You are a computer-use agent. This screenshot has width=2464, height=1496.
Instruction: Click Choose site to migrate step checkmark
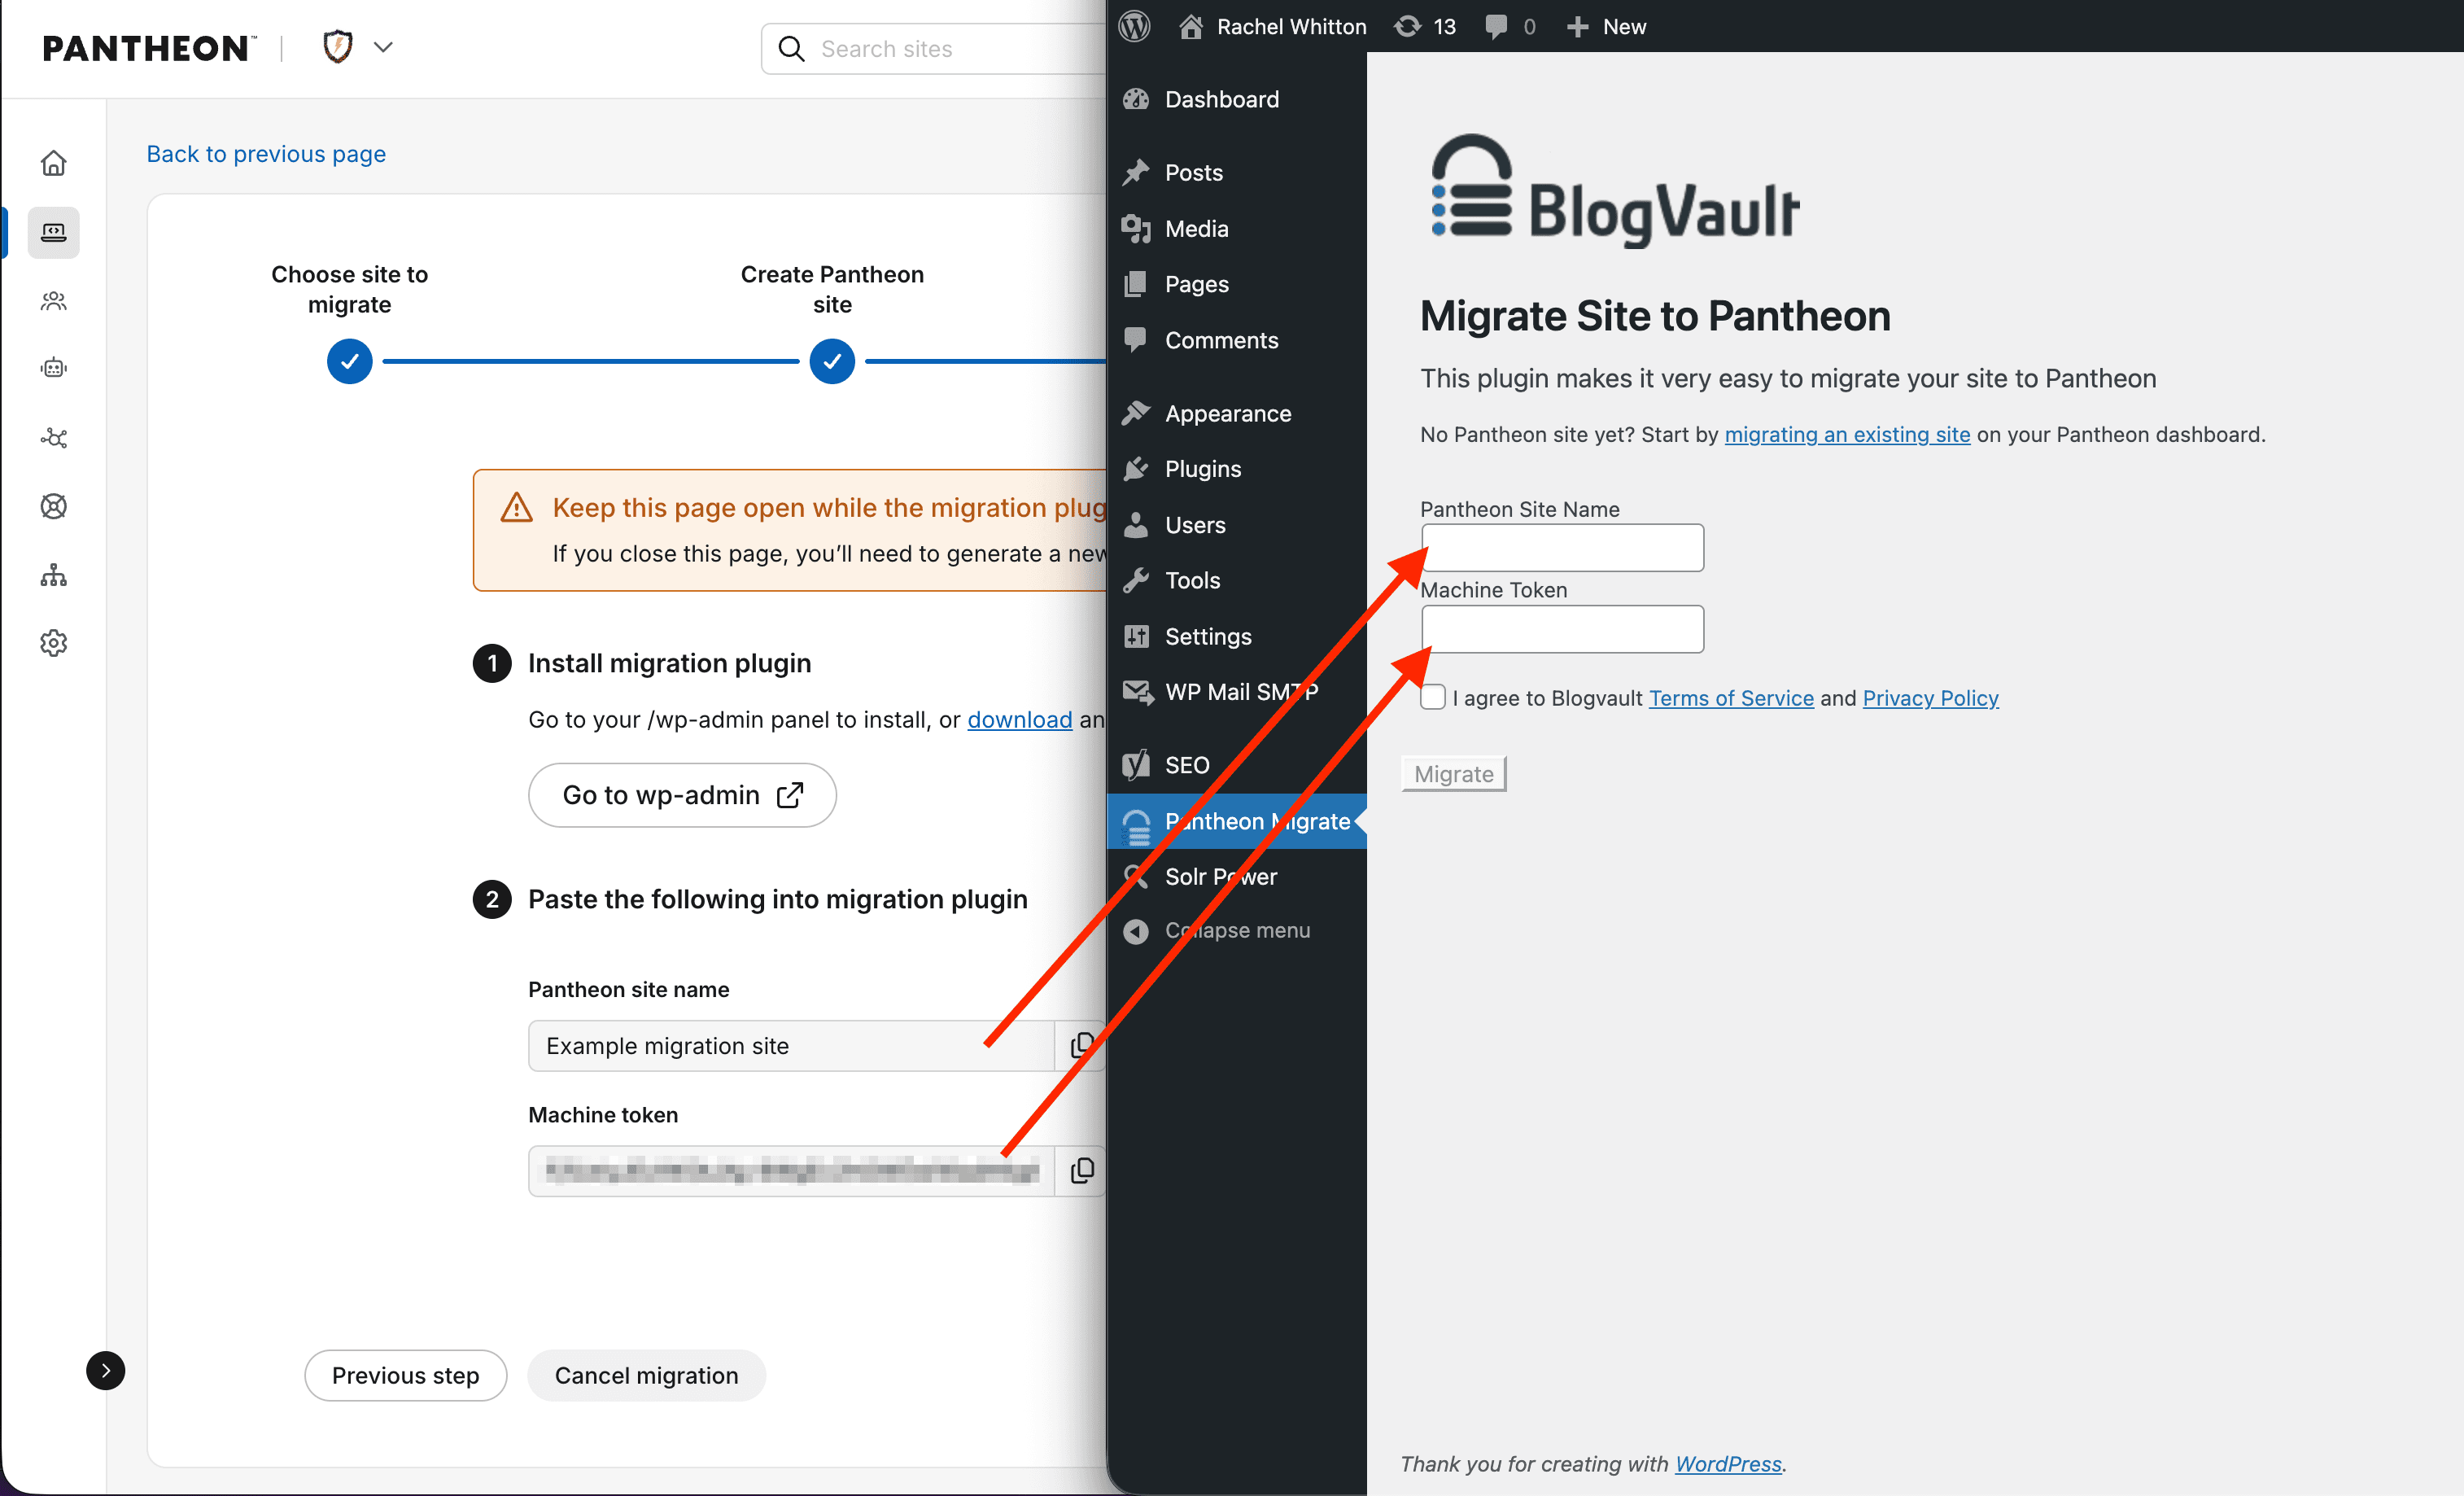point(350,361)
